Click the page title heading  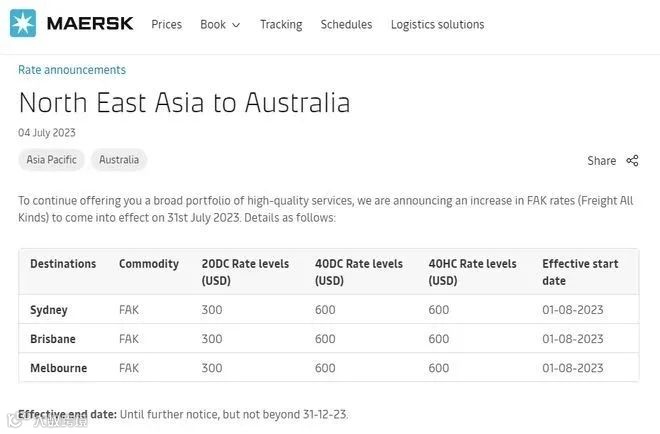184,103
